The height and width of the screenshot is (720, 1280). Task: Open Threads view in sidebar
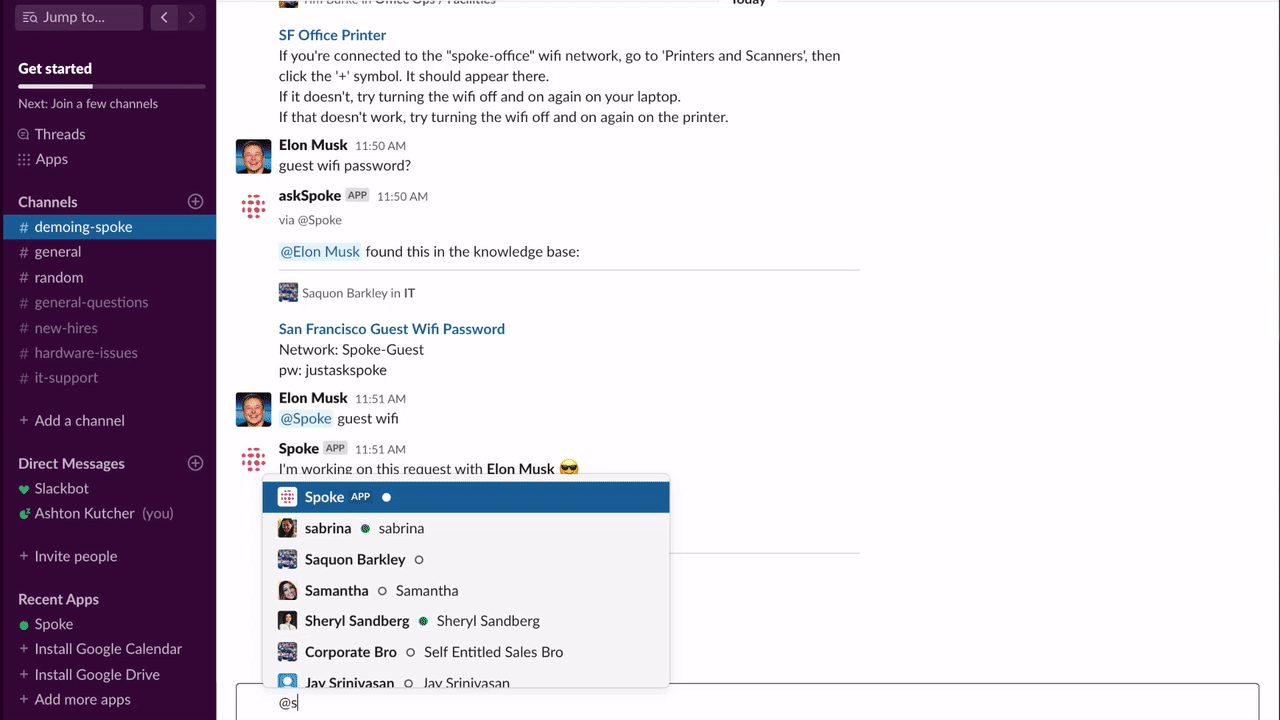coord(59,134)
